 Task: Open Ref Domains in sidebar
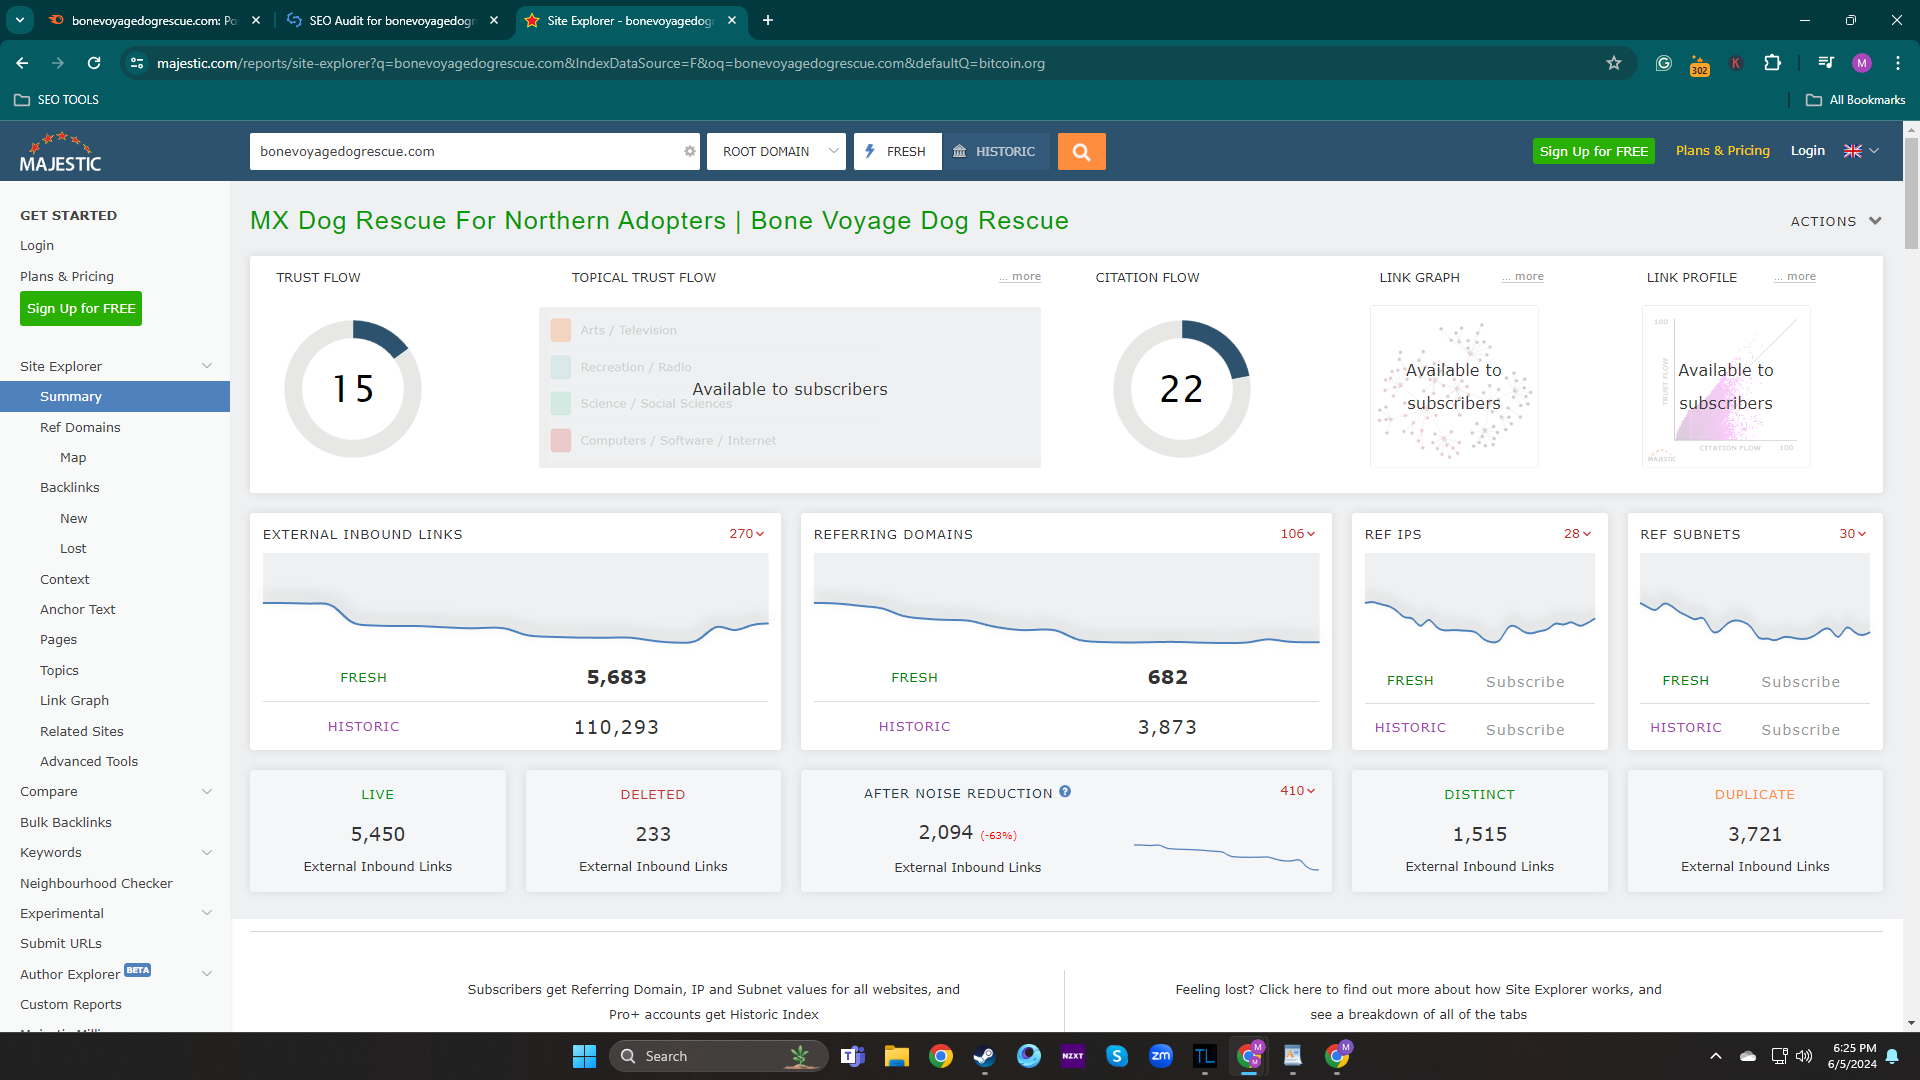click(x=80, y=427)
